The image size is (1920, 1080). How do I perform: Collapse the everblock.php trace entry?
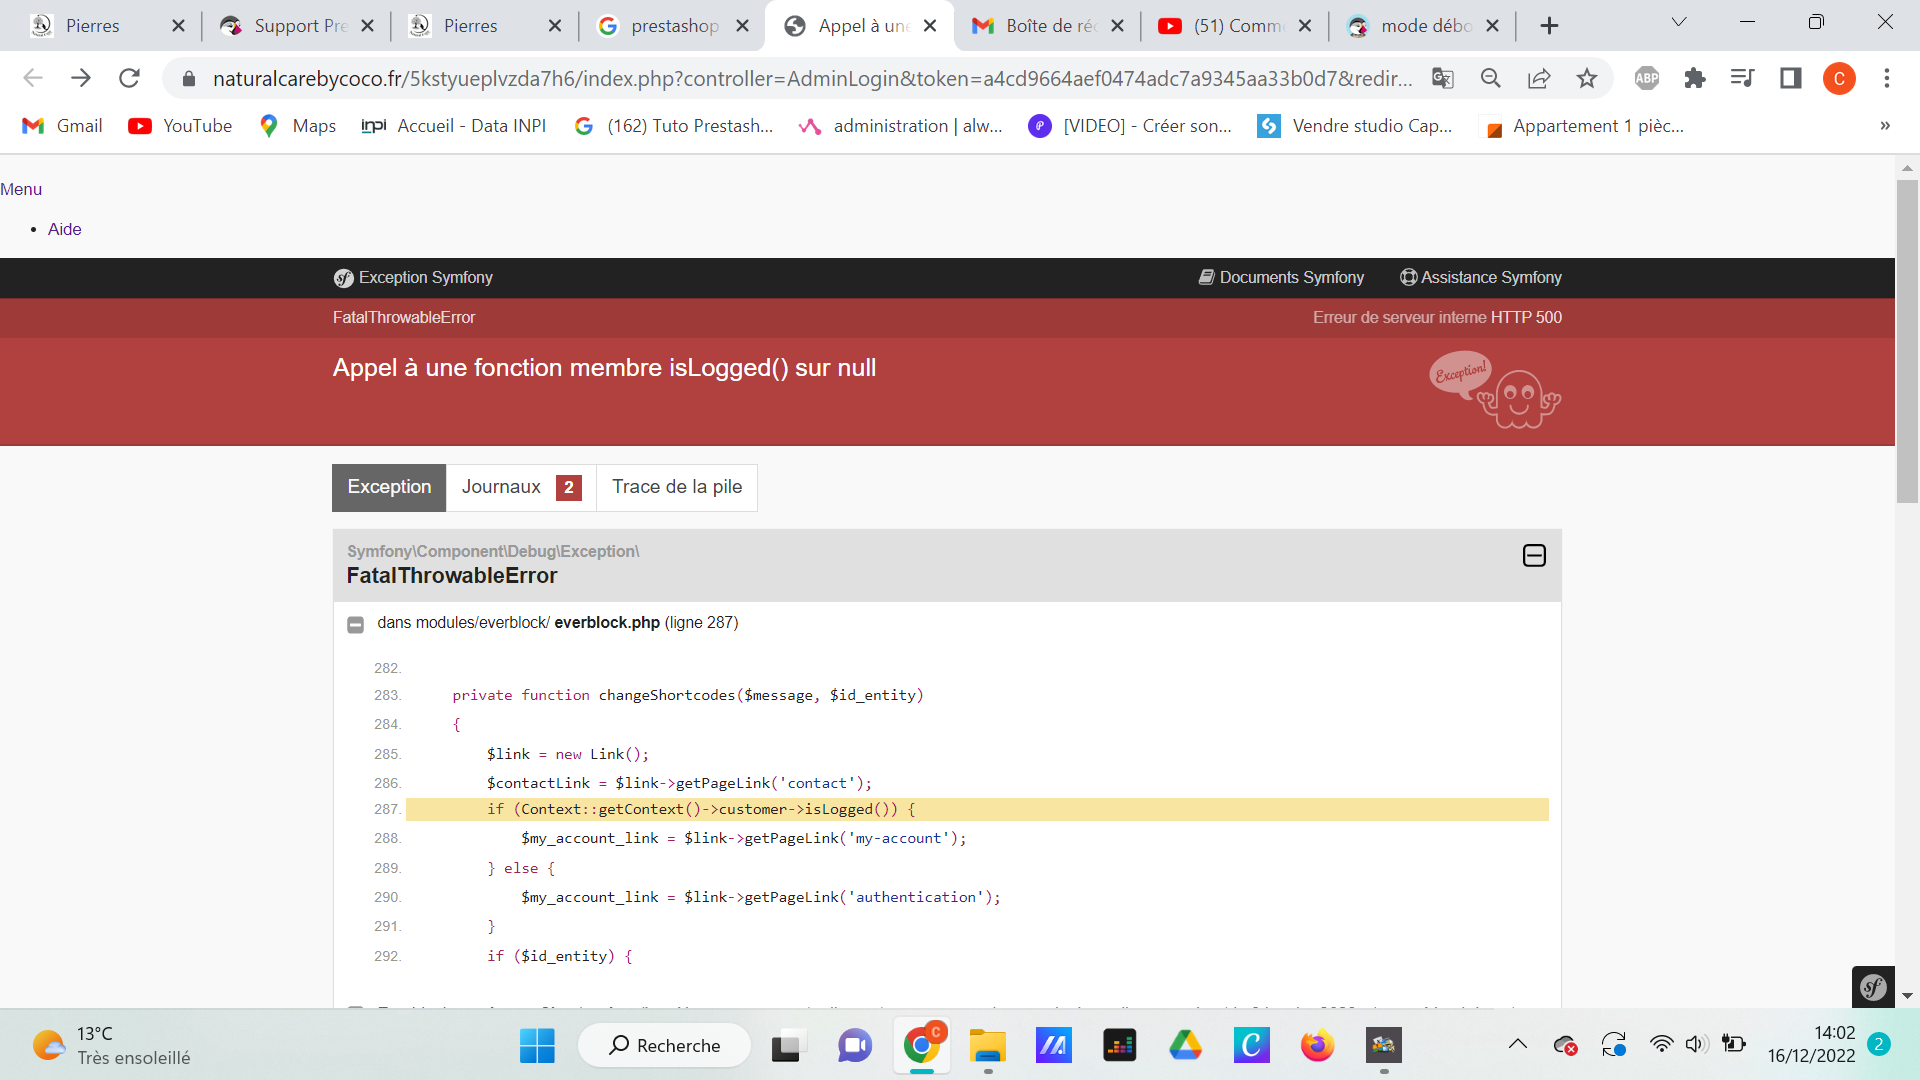(355, 625)
